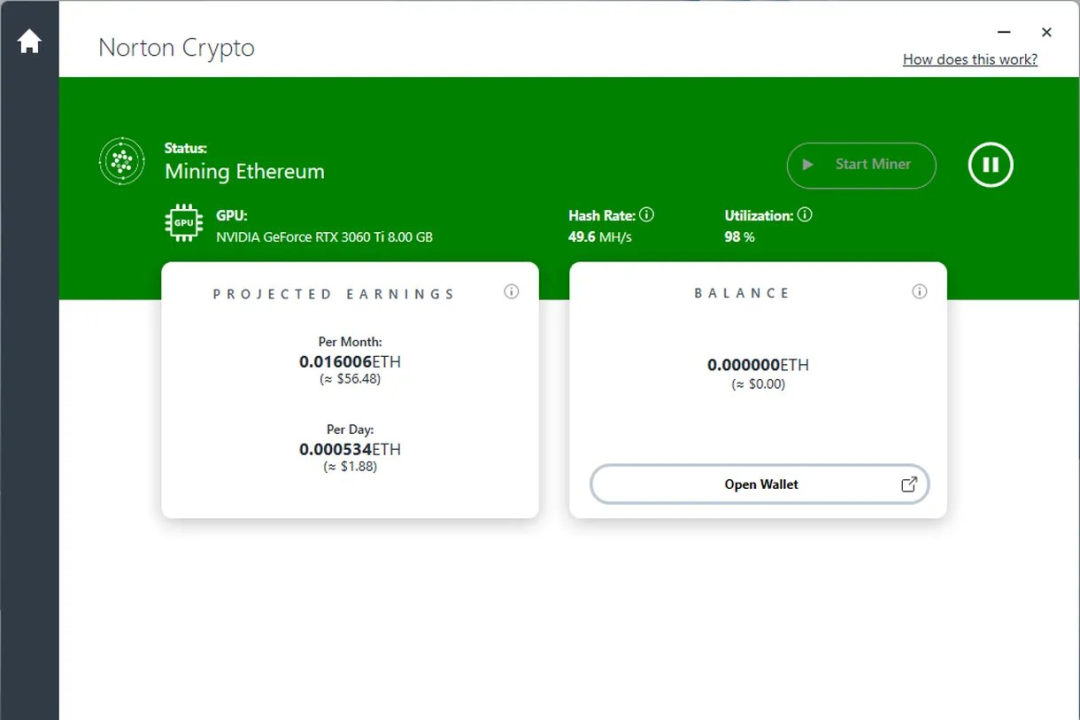Viewport: 1080px width, 720px height.
Task: Click the Utilization info icon
Action: click(804, 215)
